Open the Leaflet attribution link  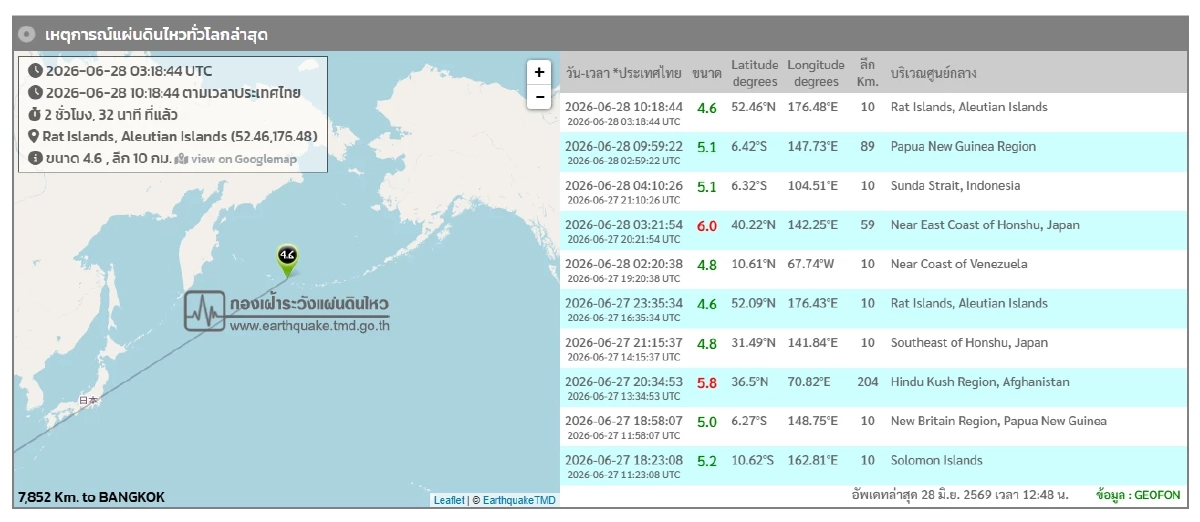pos(449,500)
